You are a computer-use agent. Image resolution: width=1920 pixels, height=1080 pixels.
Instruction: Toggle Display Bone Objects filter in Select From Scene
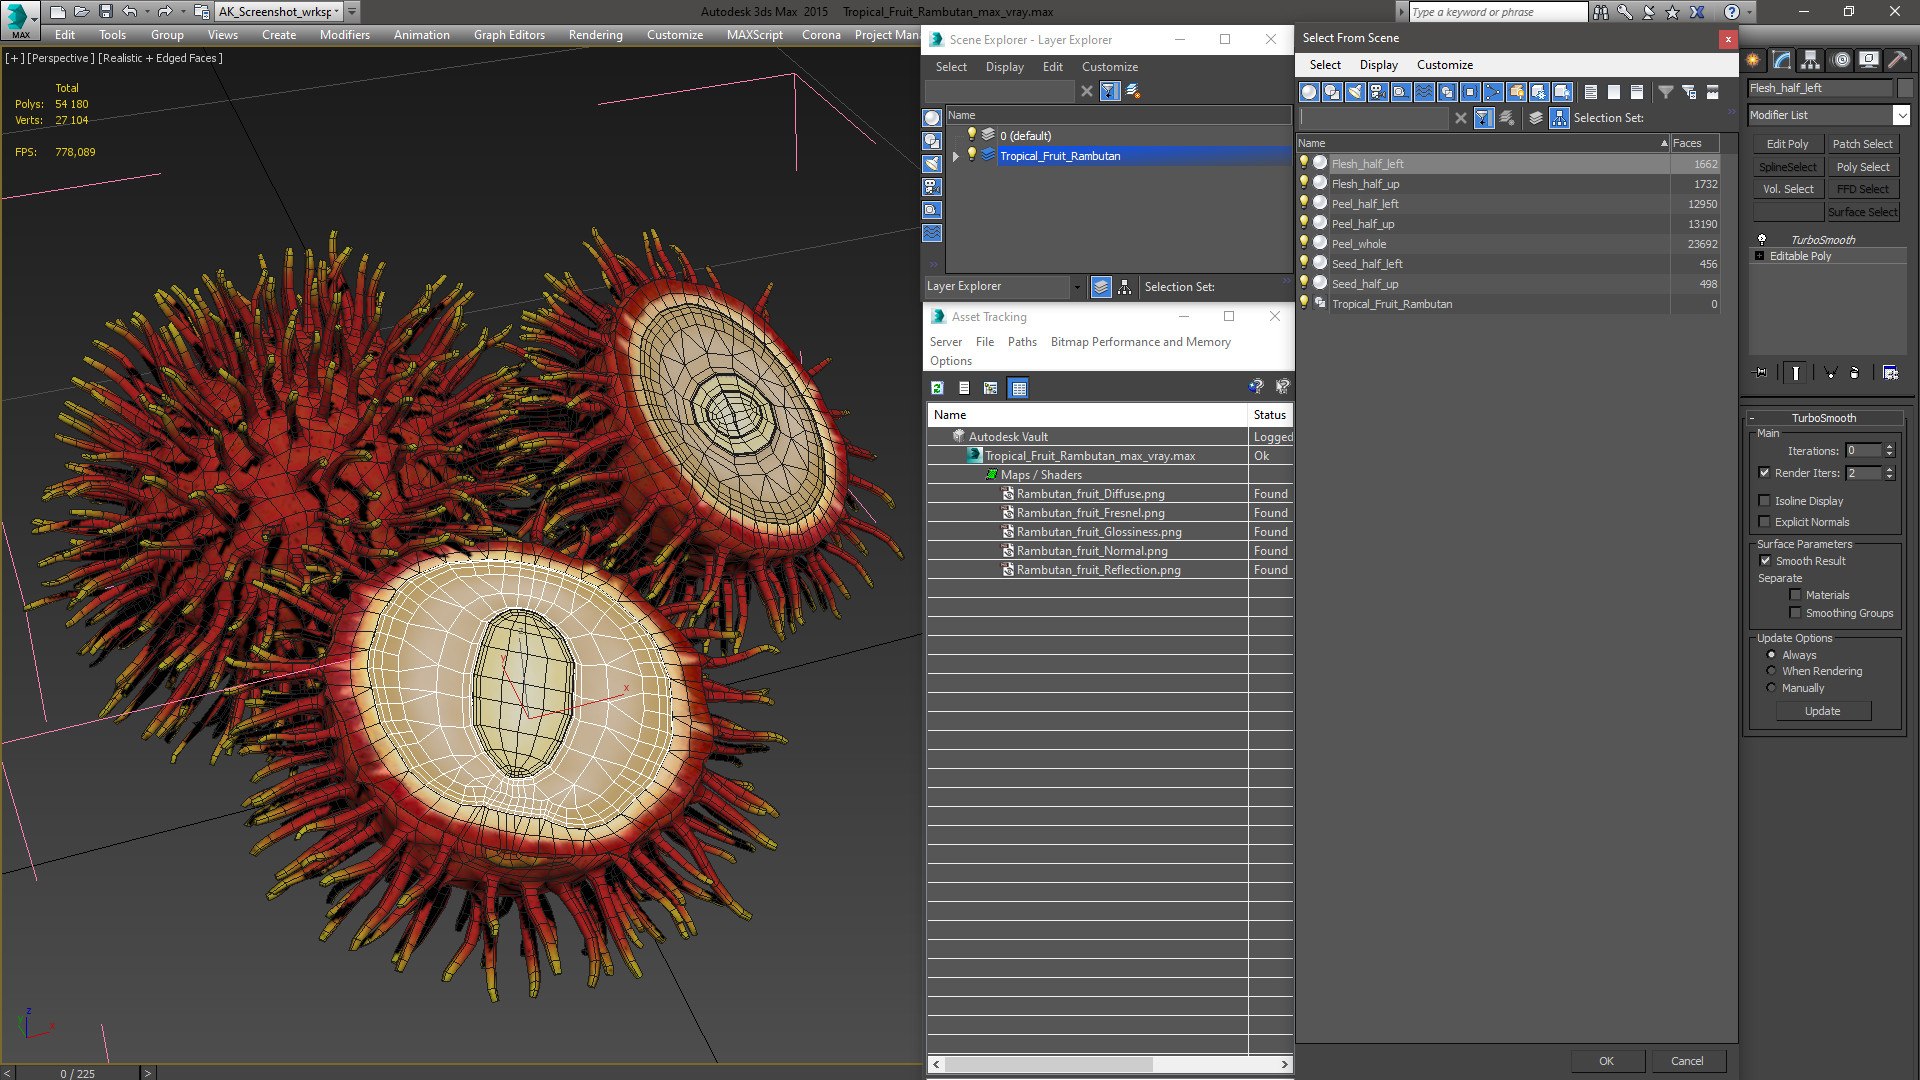1493,92
